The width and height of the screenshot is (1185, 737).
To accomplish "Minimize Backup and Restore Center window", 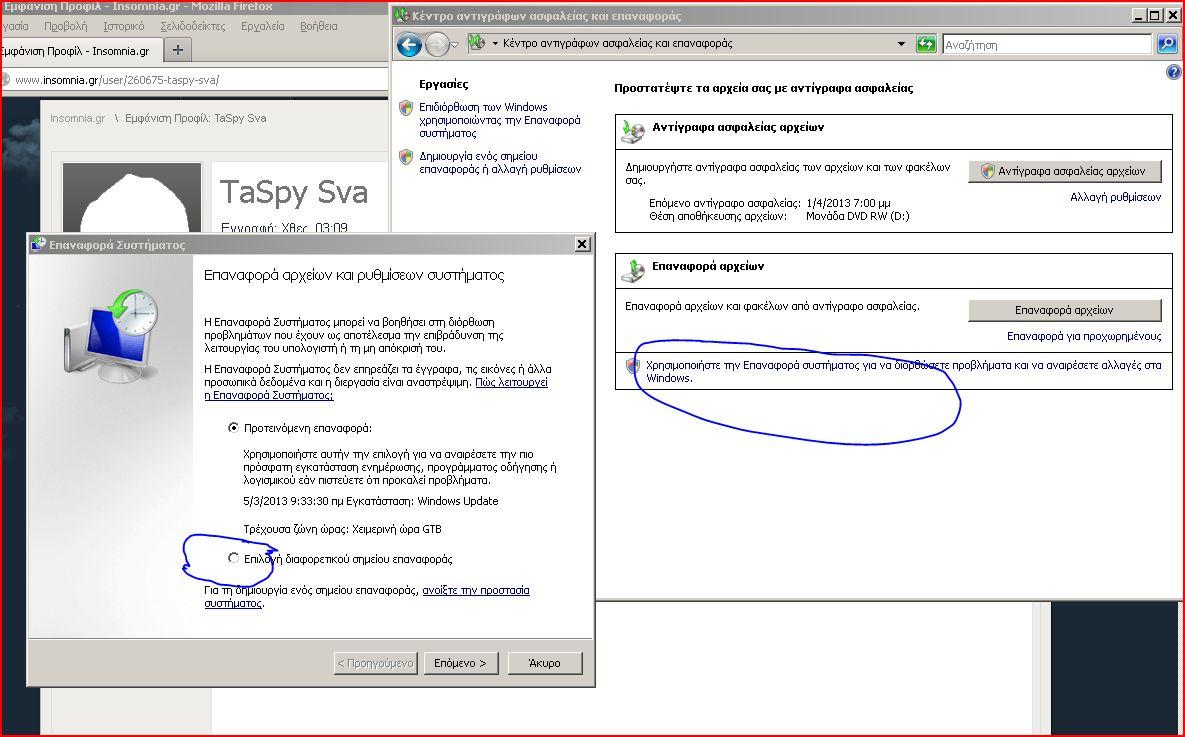I will [1139, 15].
